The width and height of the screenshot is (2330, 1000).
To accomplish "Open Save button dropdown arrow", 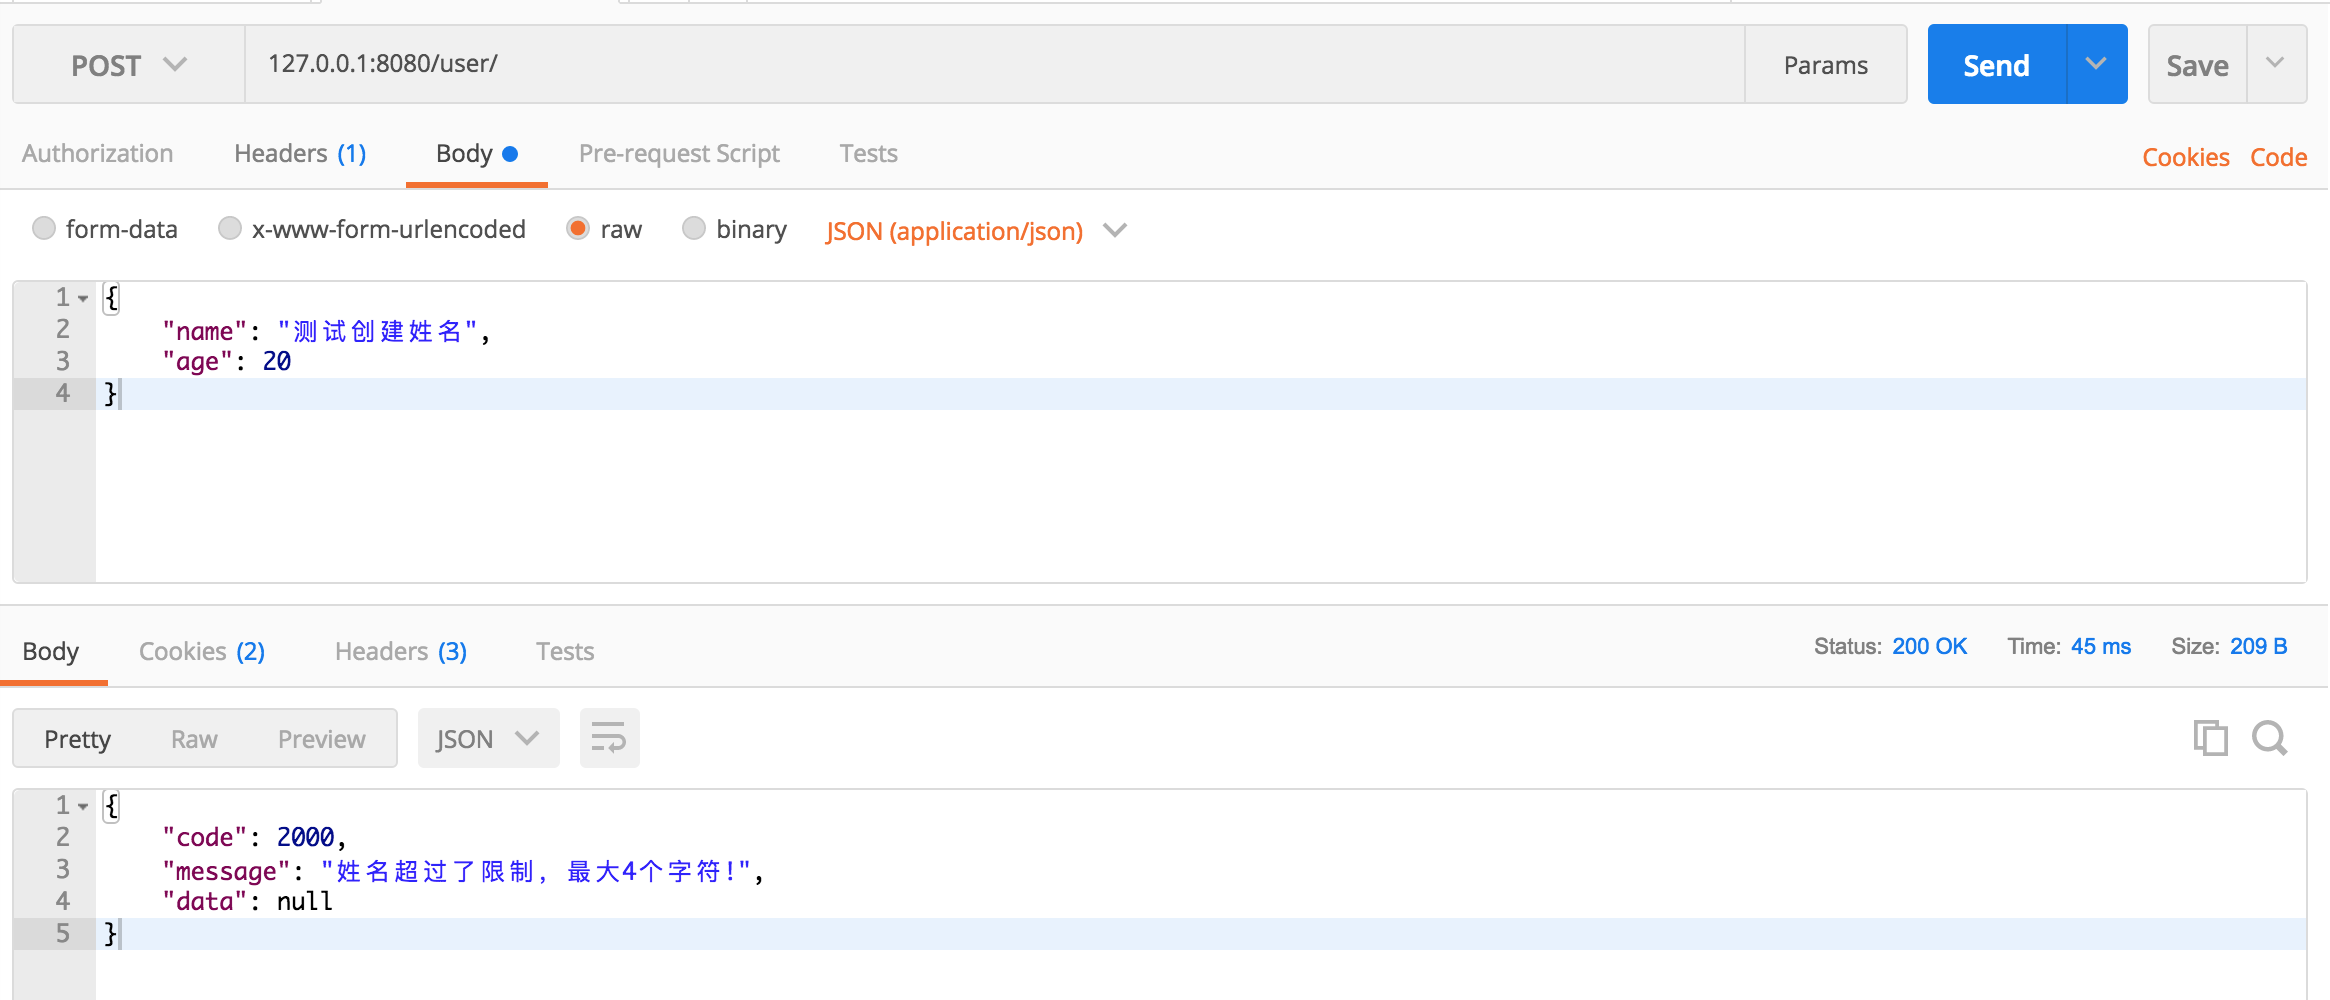I will point(2277,64).
